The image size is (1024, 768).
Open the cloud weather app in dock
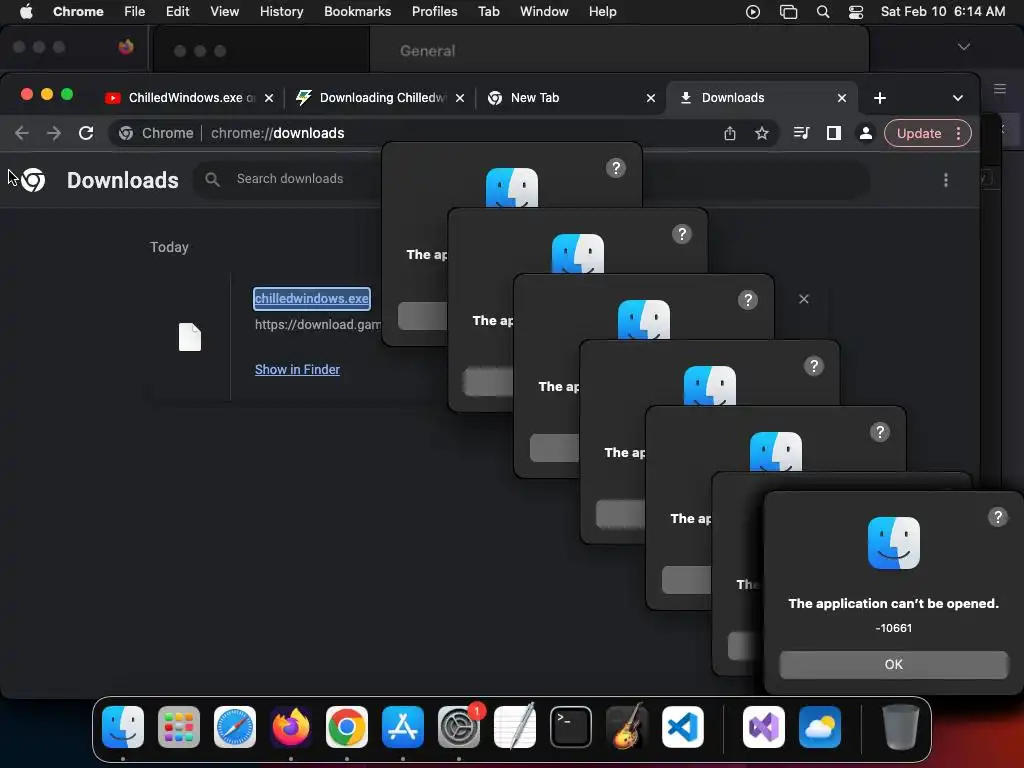click(x=820, y=727)
